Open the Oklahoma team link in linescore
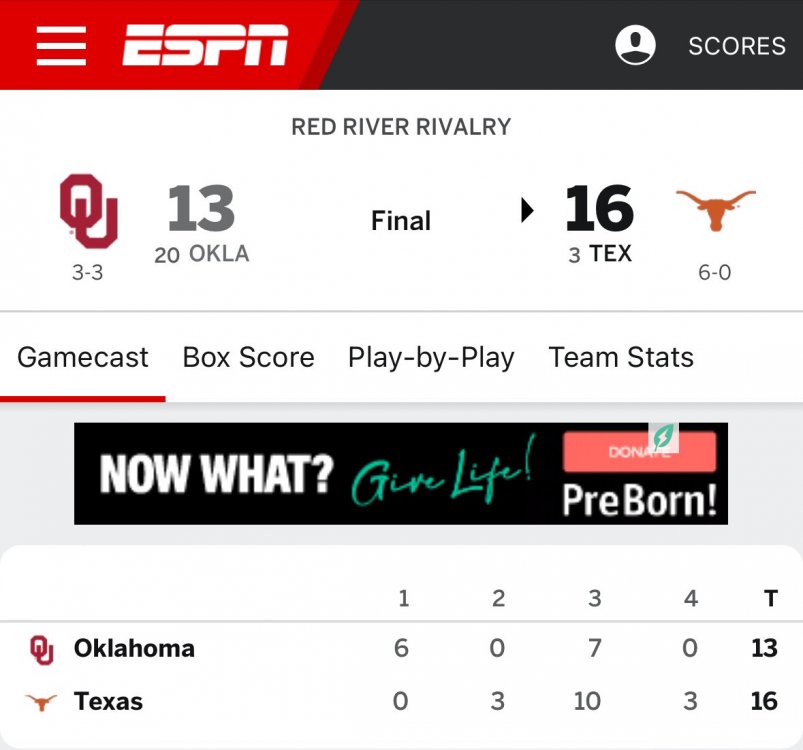This screenshot has width=803, height=750. coord(134,649)
